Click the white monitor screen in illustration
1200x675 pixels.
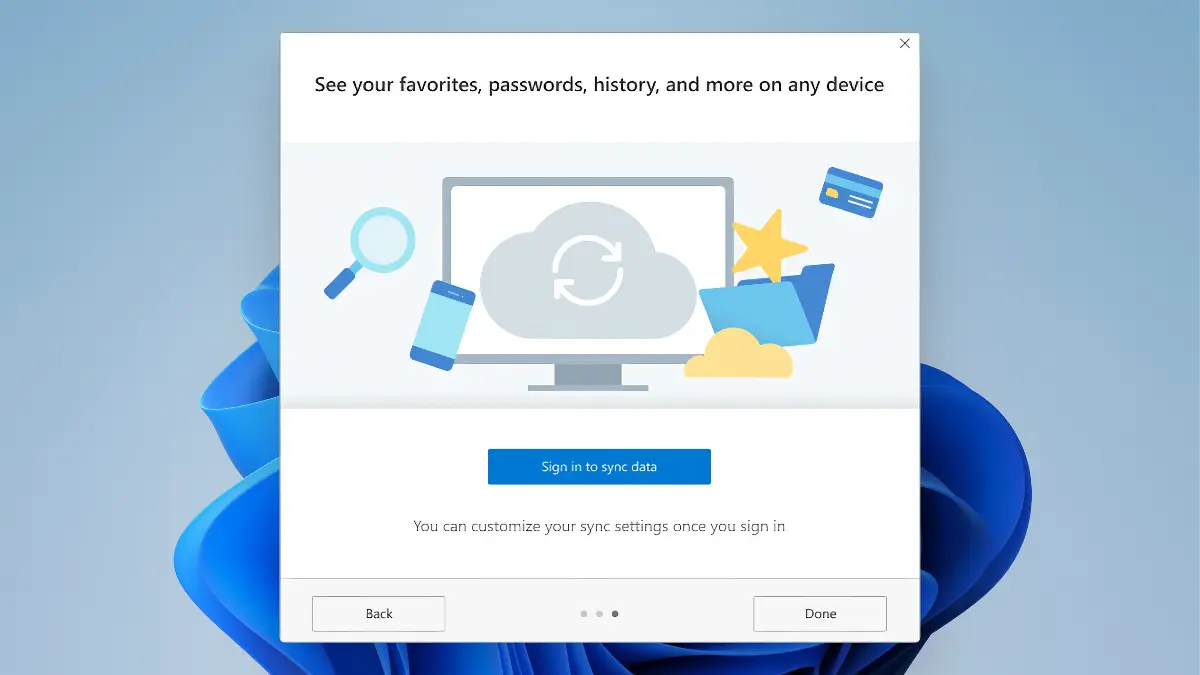tap(588, 270)
